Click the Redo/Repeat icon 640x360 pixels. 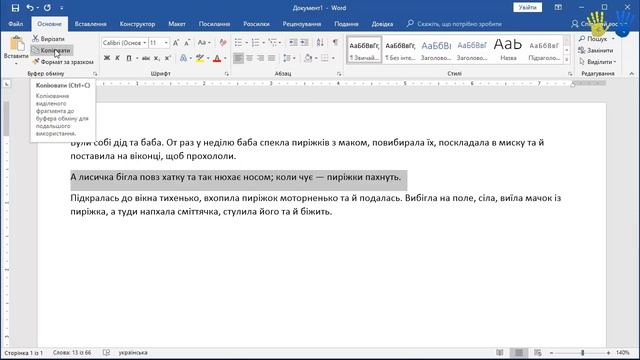click(x=47, y=8)
